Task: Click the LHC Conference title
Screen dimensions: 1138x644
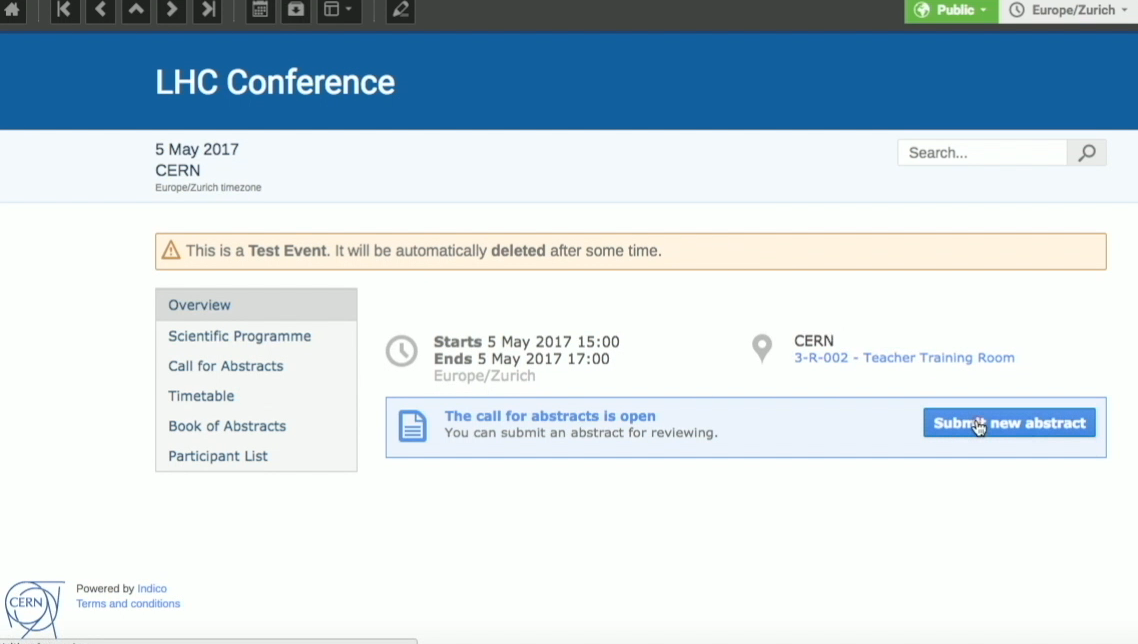Action: (275, 82)
